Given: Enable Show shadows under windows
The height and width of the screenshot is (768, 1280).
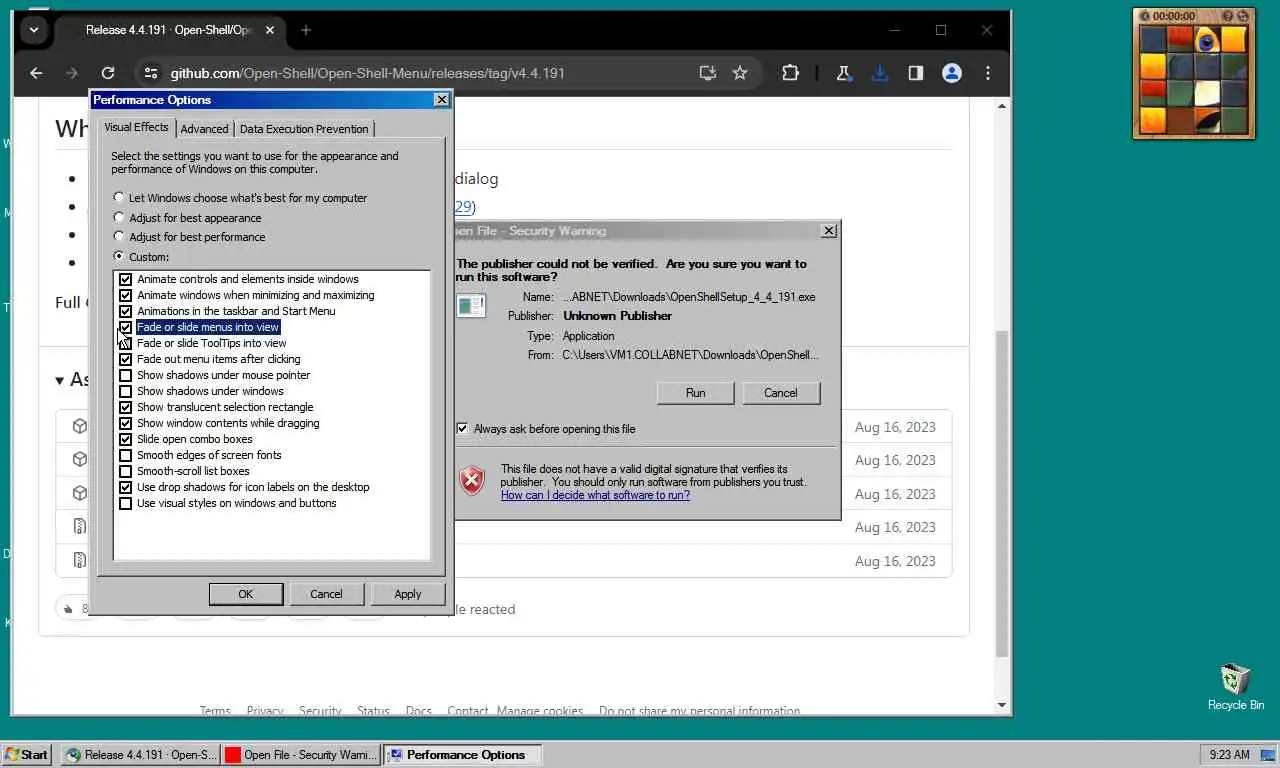Looking at the screenshot, I should 126,391.
